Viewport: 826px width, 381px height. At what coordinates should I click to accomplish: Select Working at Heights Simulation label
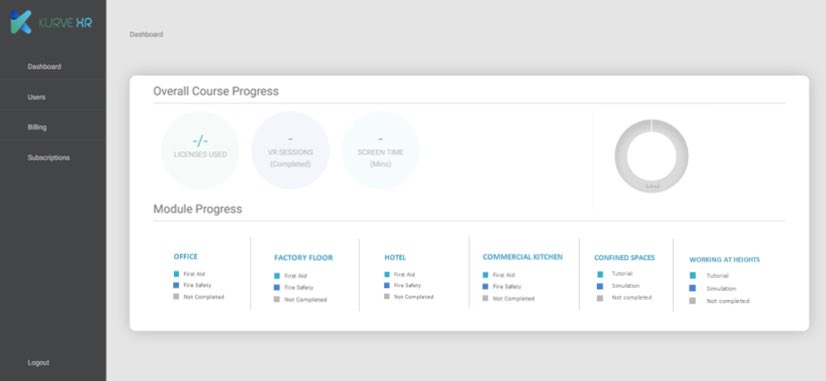pyautogui.click(x=722, y=288)
